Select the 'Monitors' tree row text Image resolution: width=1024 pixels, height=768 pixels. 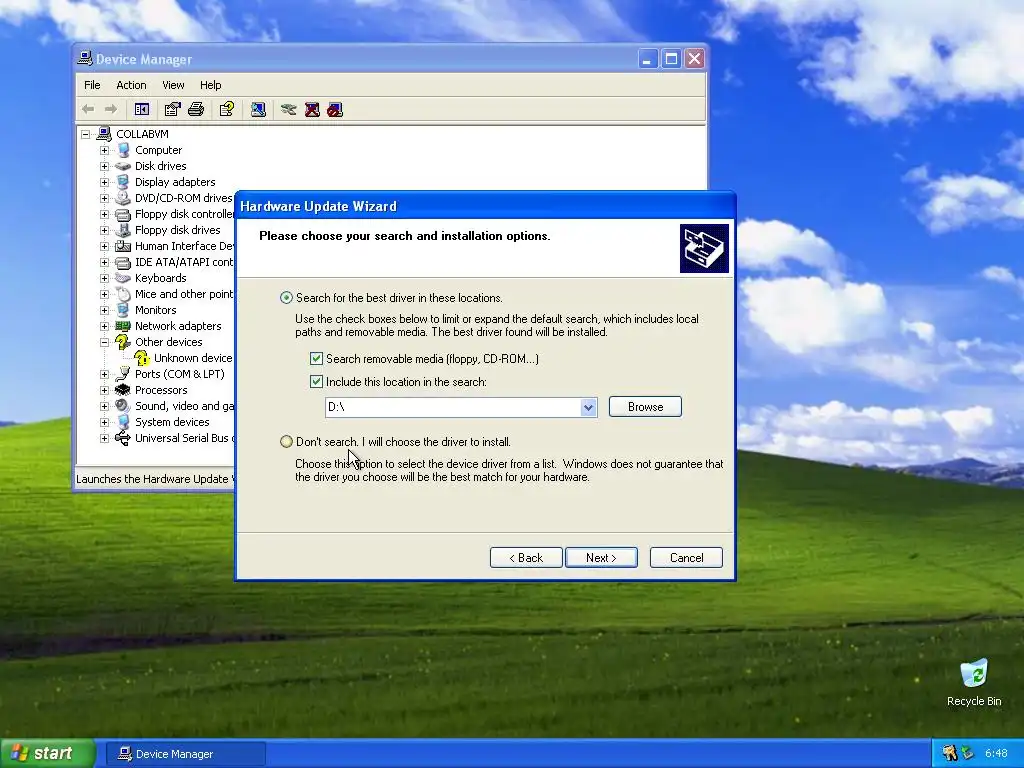155,310
